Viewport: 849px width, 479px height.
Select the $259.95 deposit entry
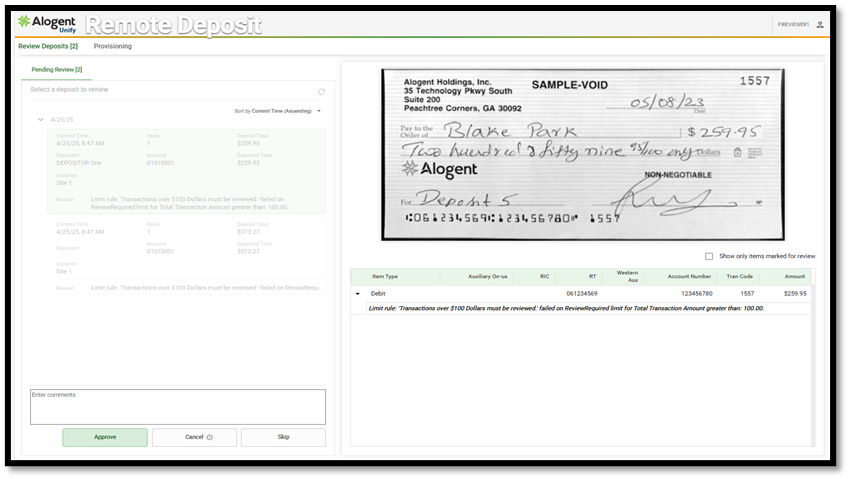pos(187,170)
